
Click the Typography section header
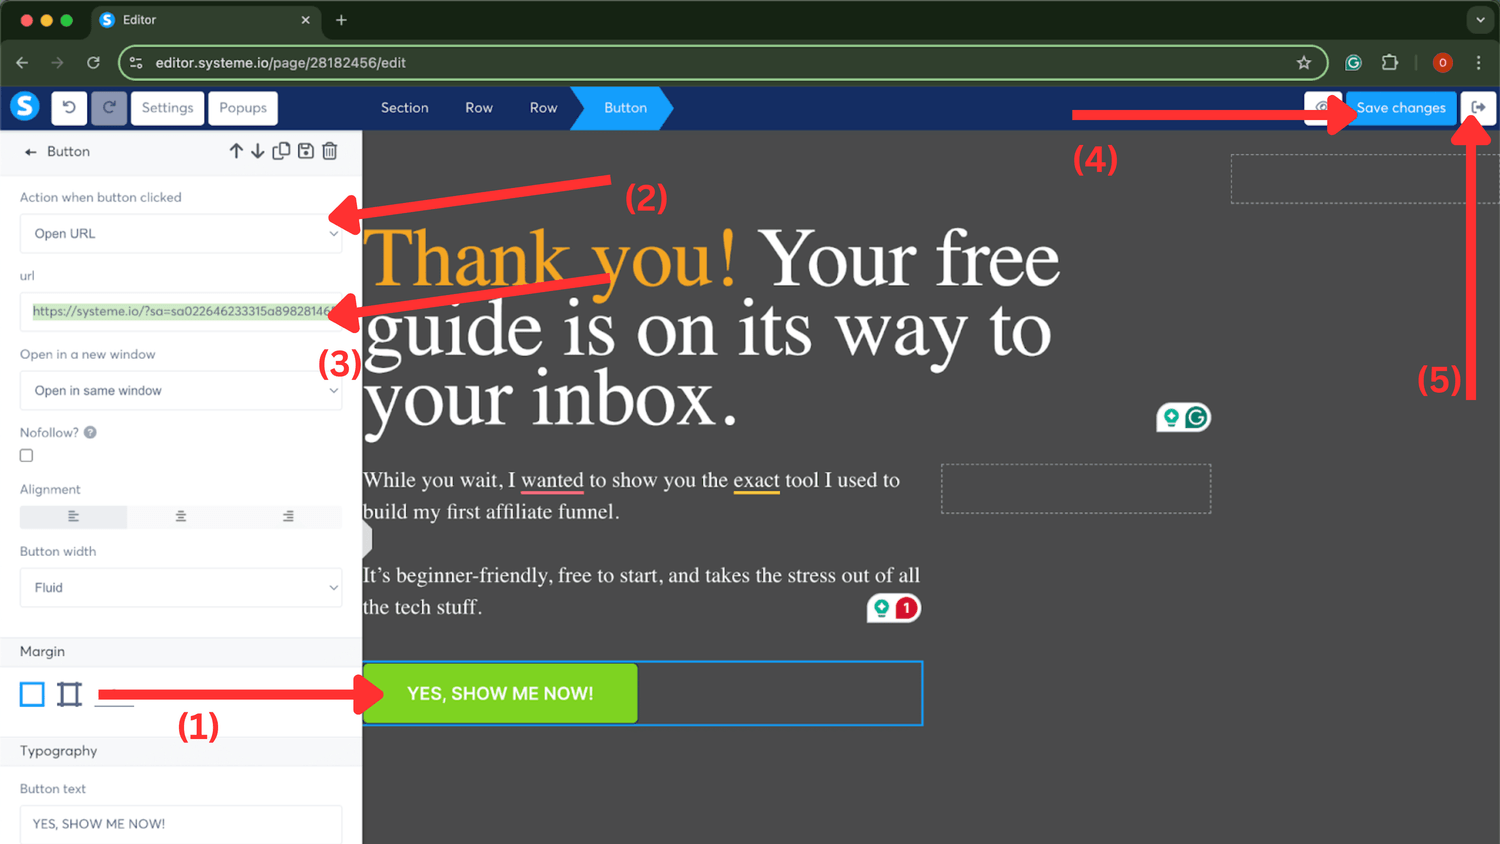click(181, 752)
